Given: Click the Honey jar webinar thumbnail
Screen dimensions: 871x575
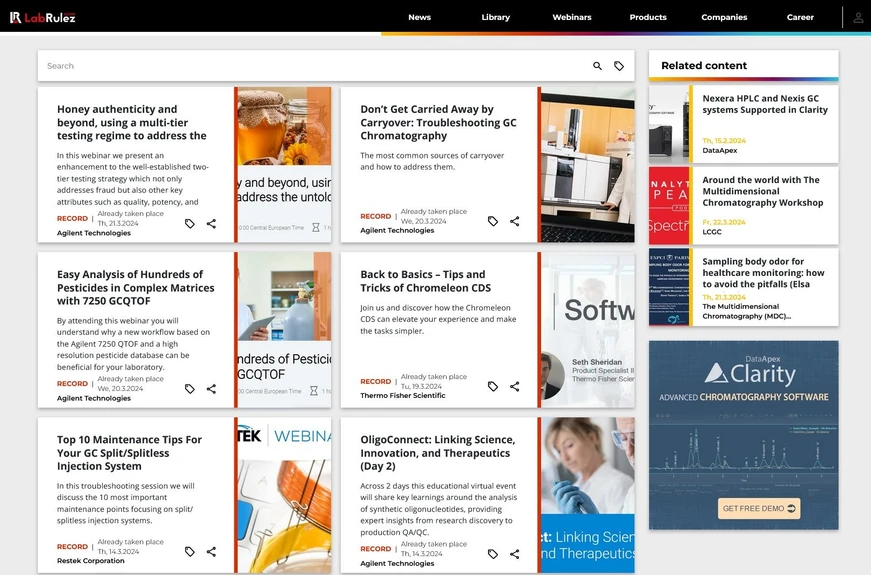Looking at the screenshot, I should (284, 164).
